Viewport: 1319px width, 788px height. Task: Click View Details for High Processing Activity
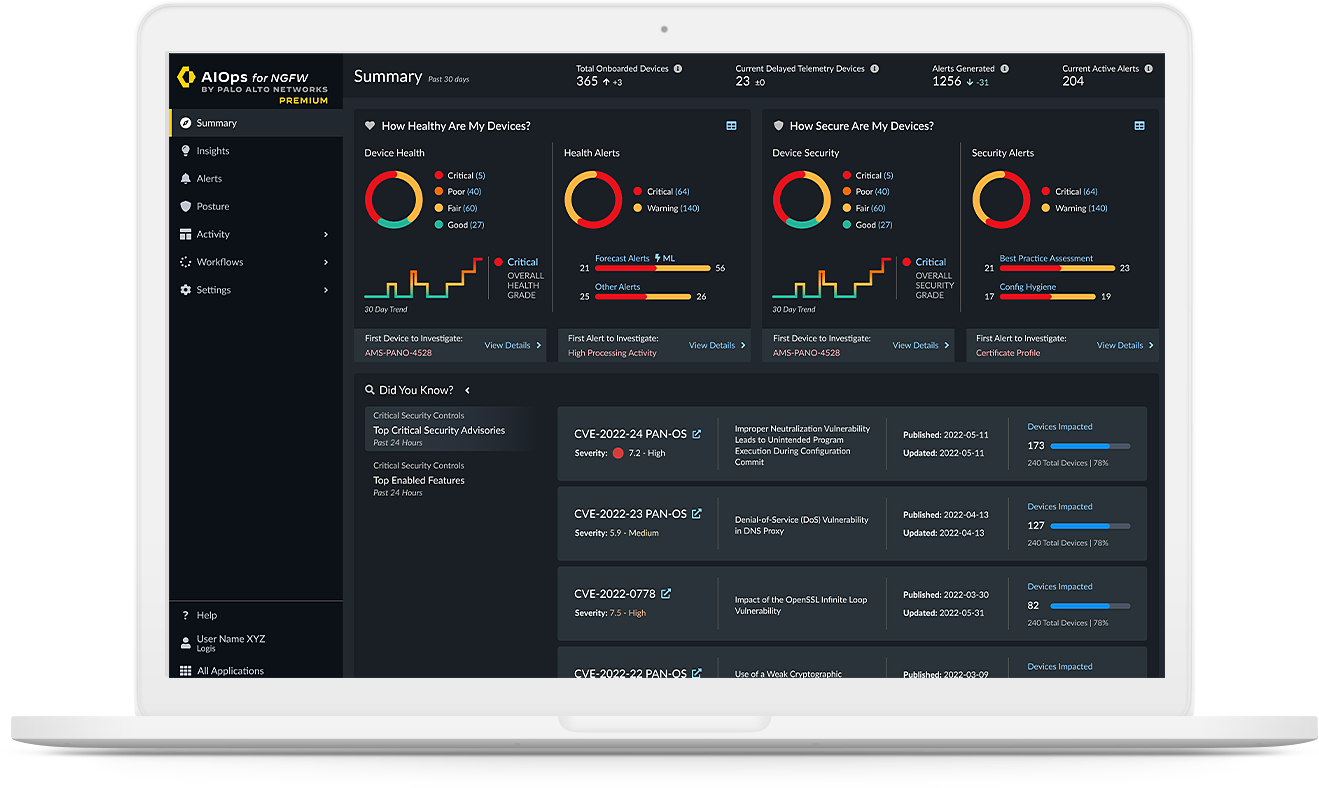(x=714, y=345)
